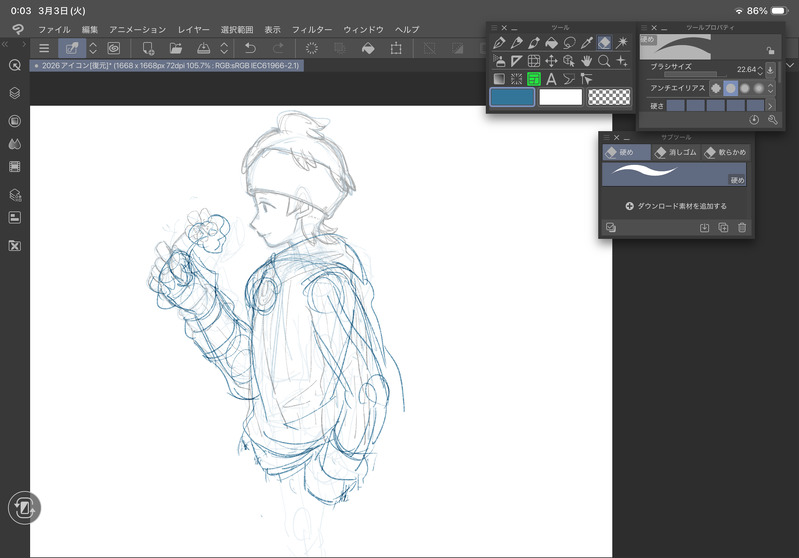Select the Text tool
The height and width of the screenshot is (558, 799).
551,79
